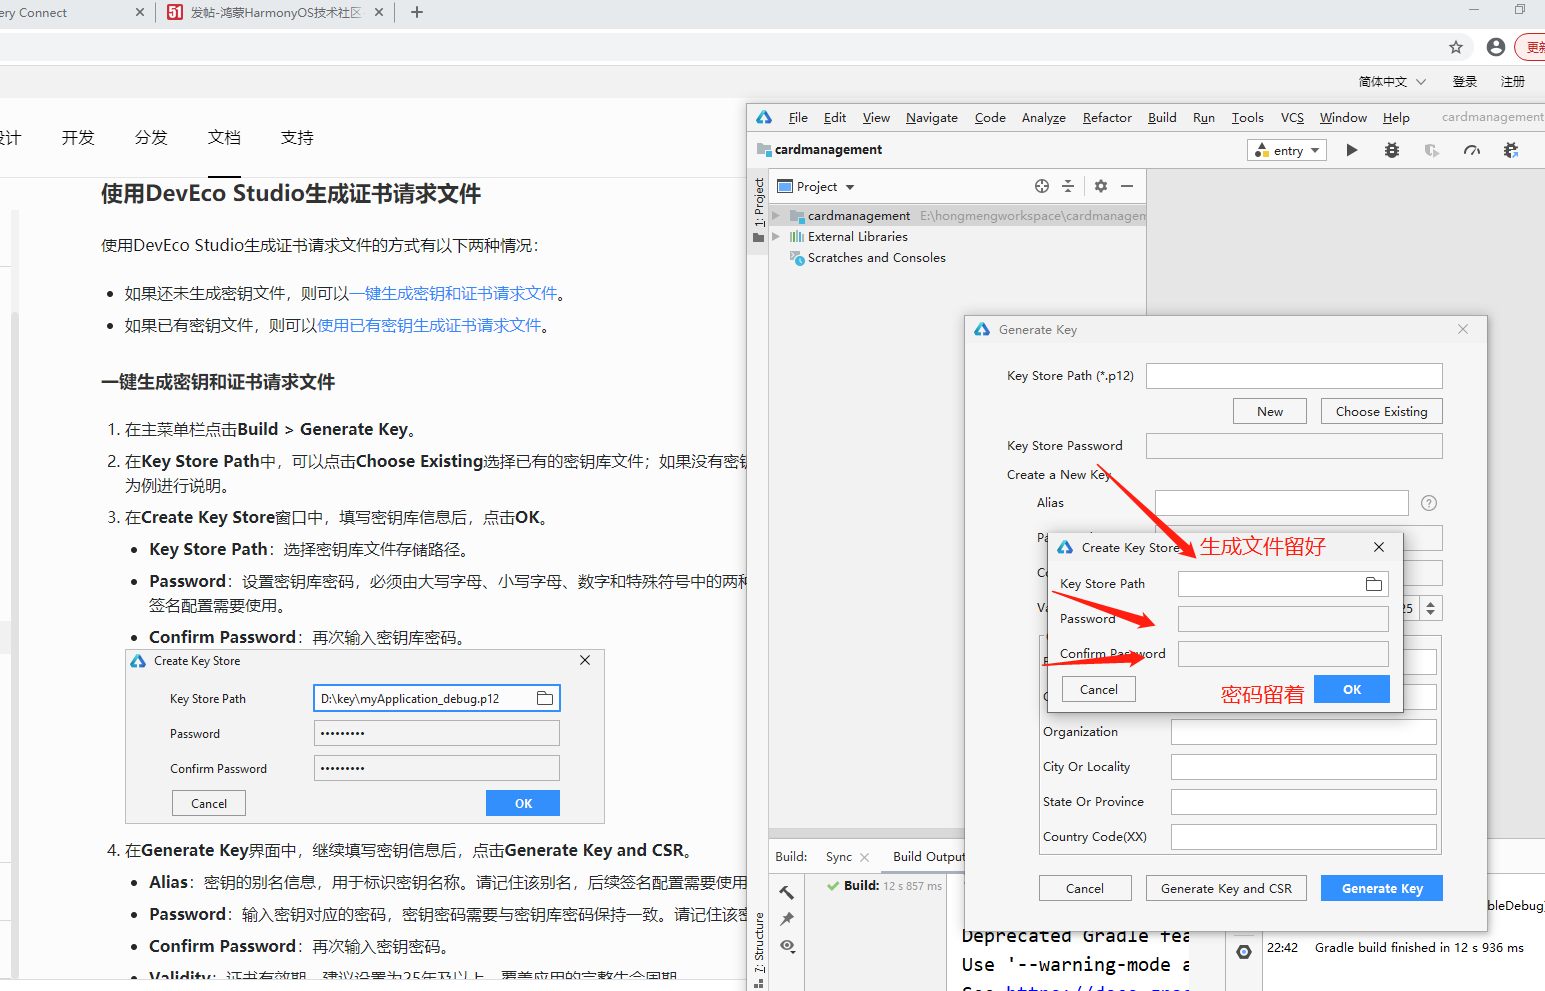Click the Run with Coverage shield icon
1545x991 pixels.
tap(1432, 150)
